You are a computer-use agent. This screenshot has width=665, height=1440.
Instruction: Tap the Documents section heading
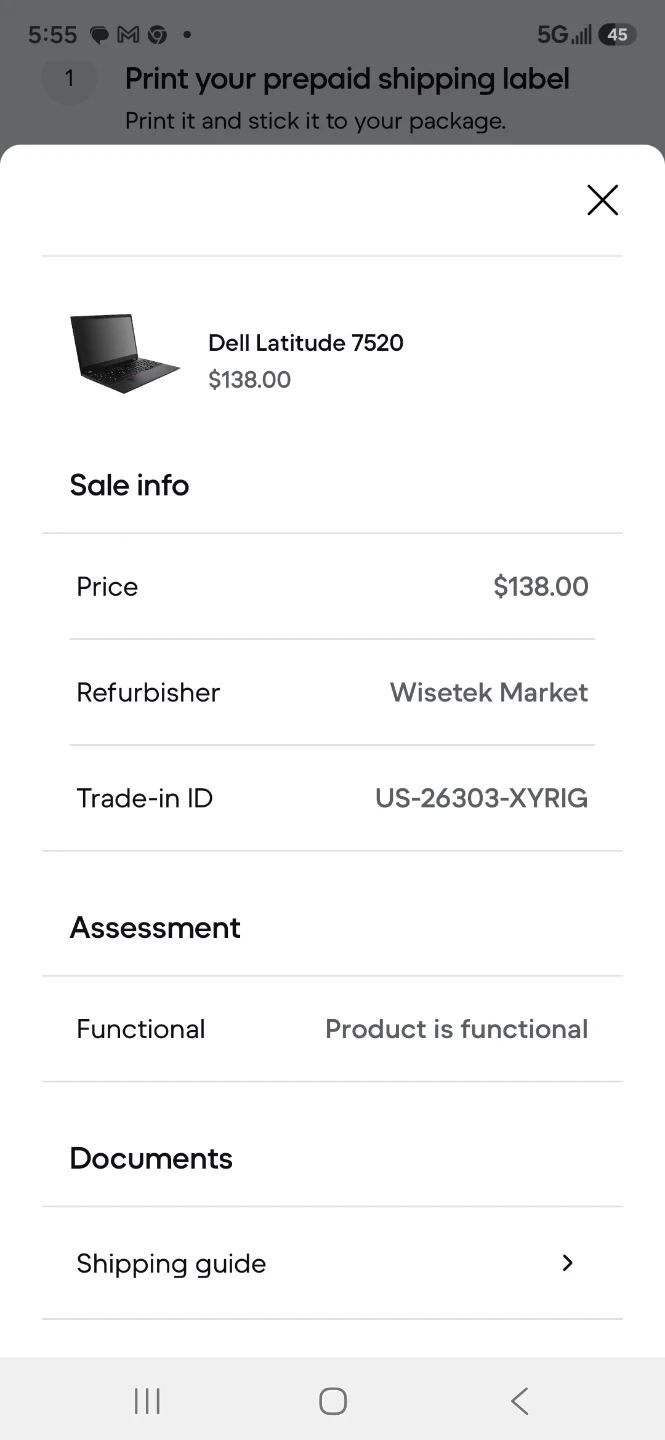point(151,1158)
